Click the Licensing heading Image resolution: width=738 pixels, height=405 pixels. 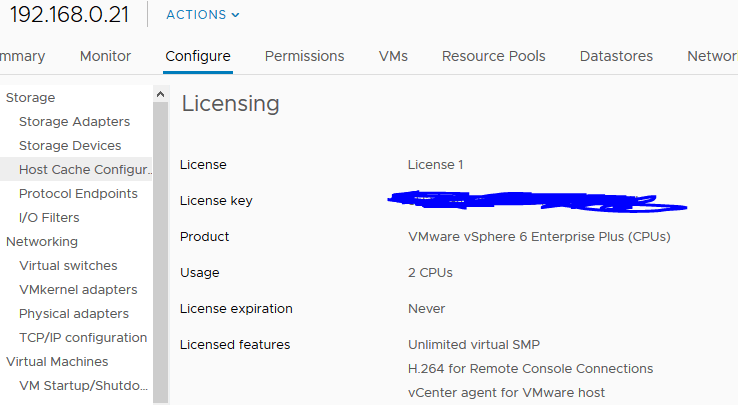[x=231, y=104]
